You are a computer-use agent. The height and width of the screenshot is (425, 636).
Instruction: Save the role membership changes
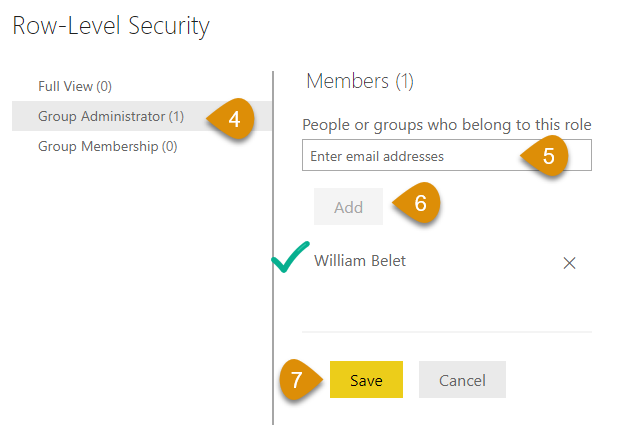366,380
